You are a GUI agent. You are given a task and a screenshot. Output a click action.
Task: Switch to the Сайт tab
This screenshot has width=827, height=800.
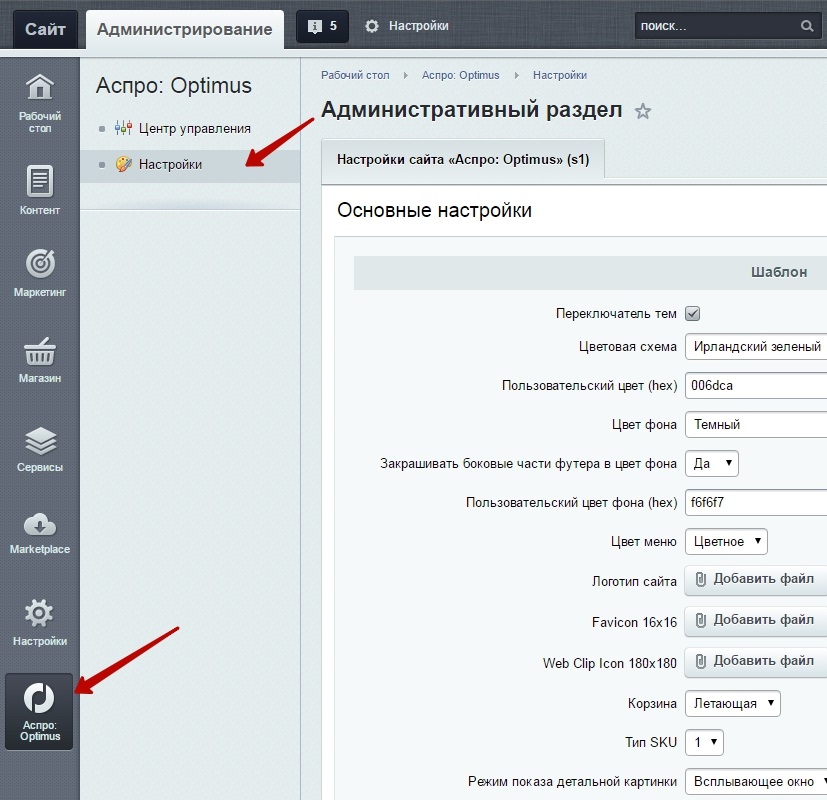point(45,29)
